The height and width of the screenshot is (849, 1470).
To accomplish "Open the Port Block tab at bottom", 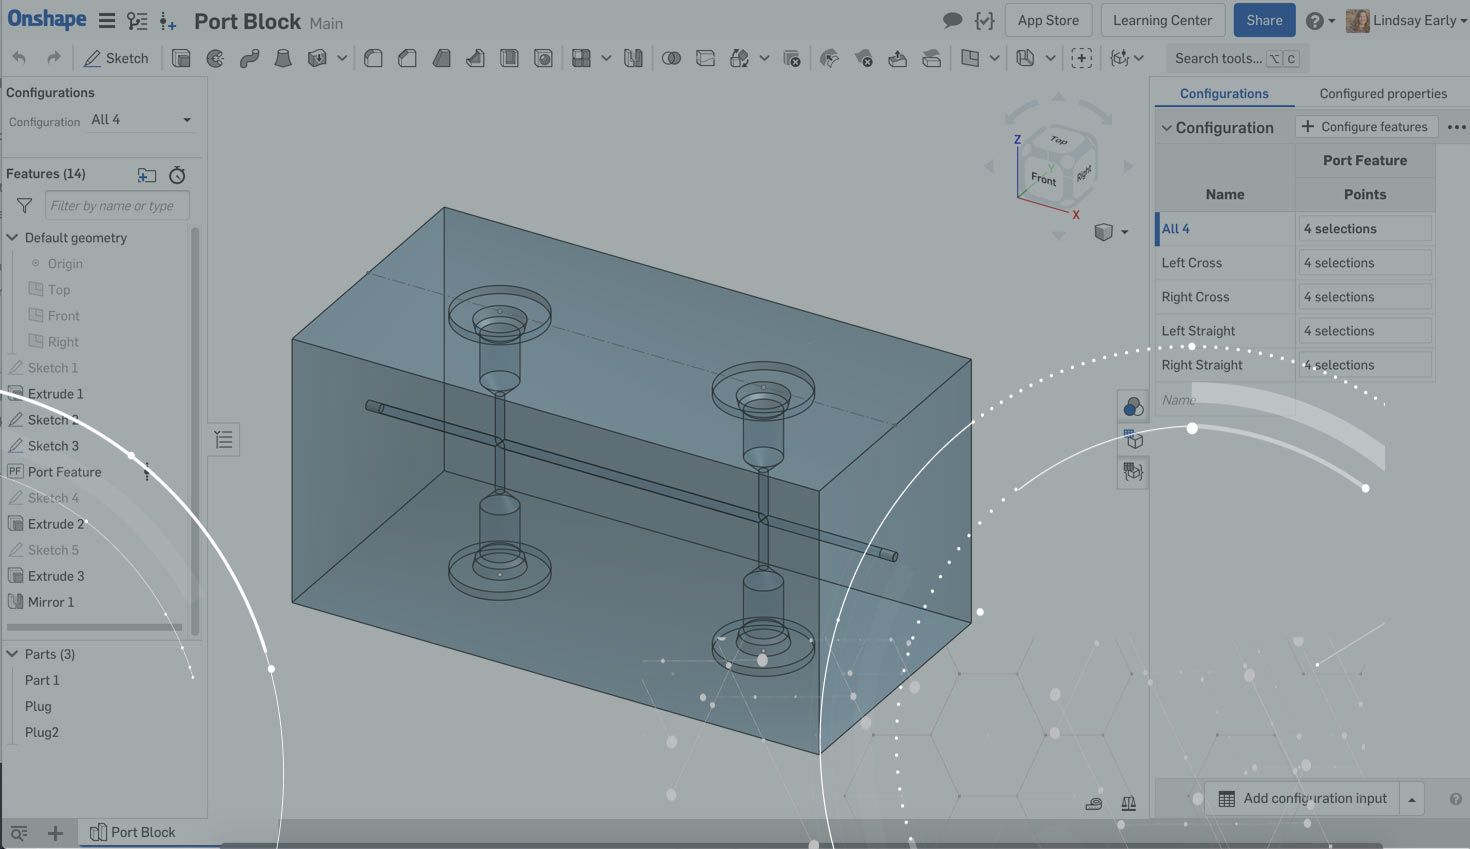I will (x=133, y=832).
